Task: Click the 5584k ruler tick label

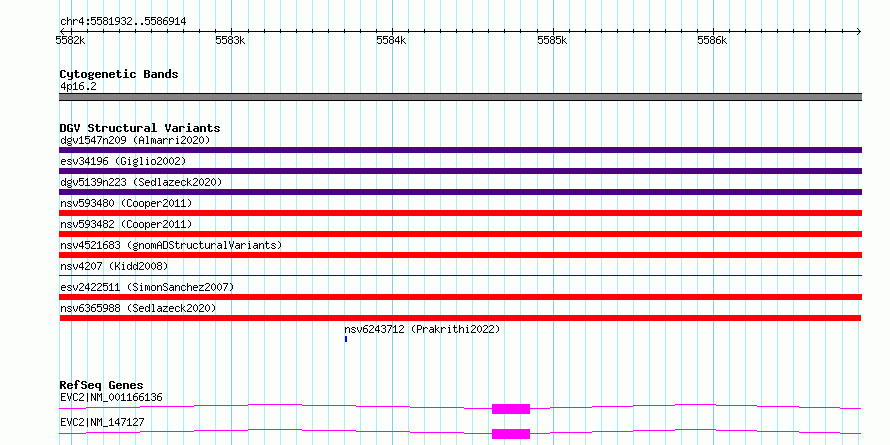Action: (x=391, y=40)
